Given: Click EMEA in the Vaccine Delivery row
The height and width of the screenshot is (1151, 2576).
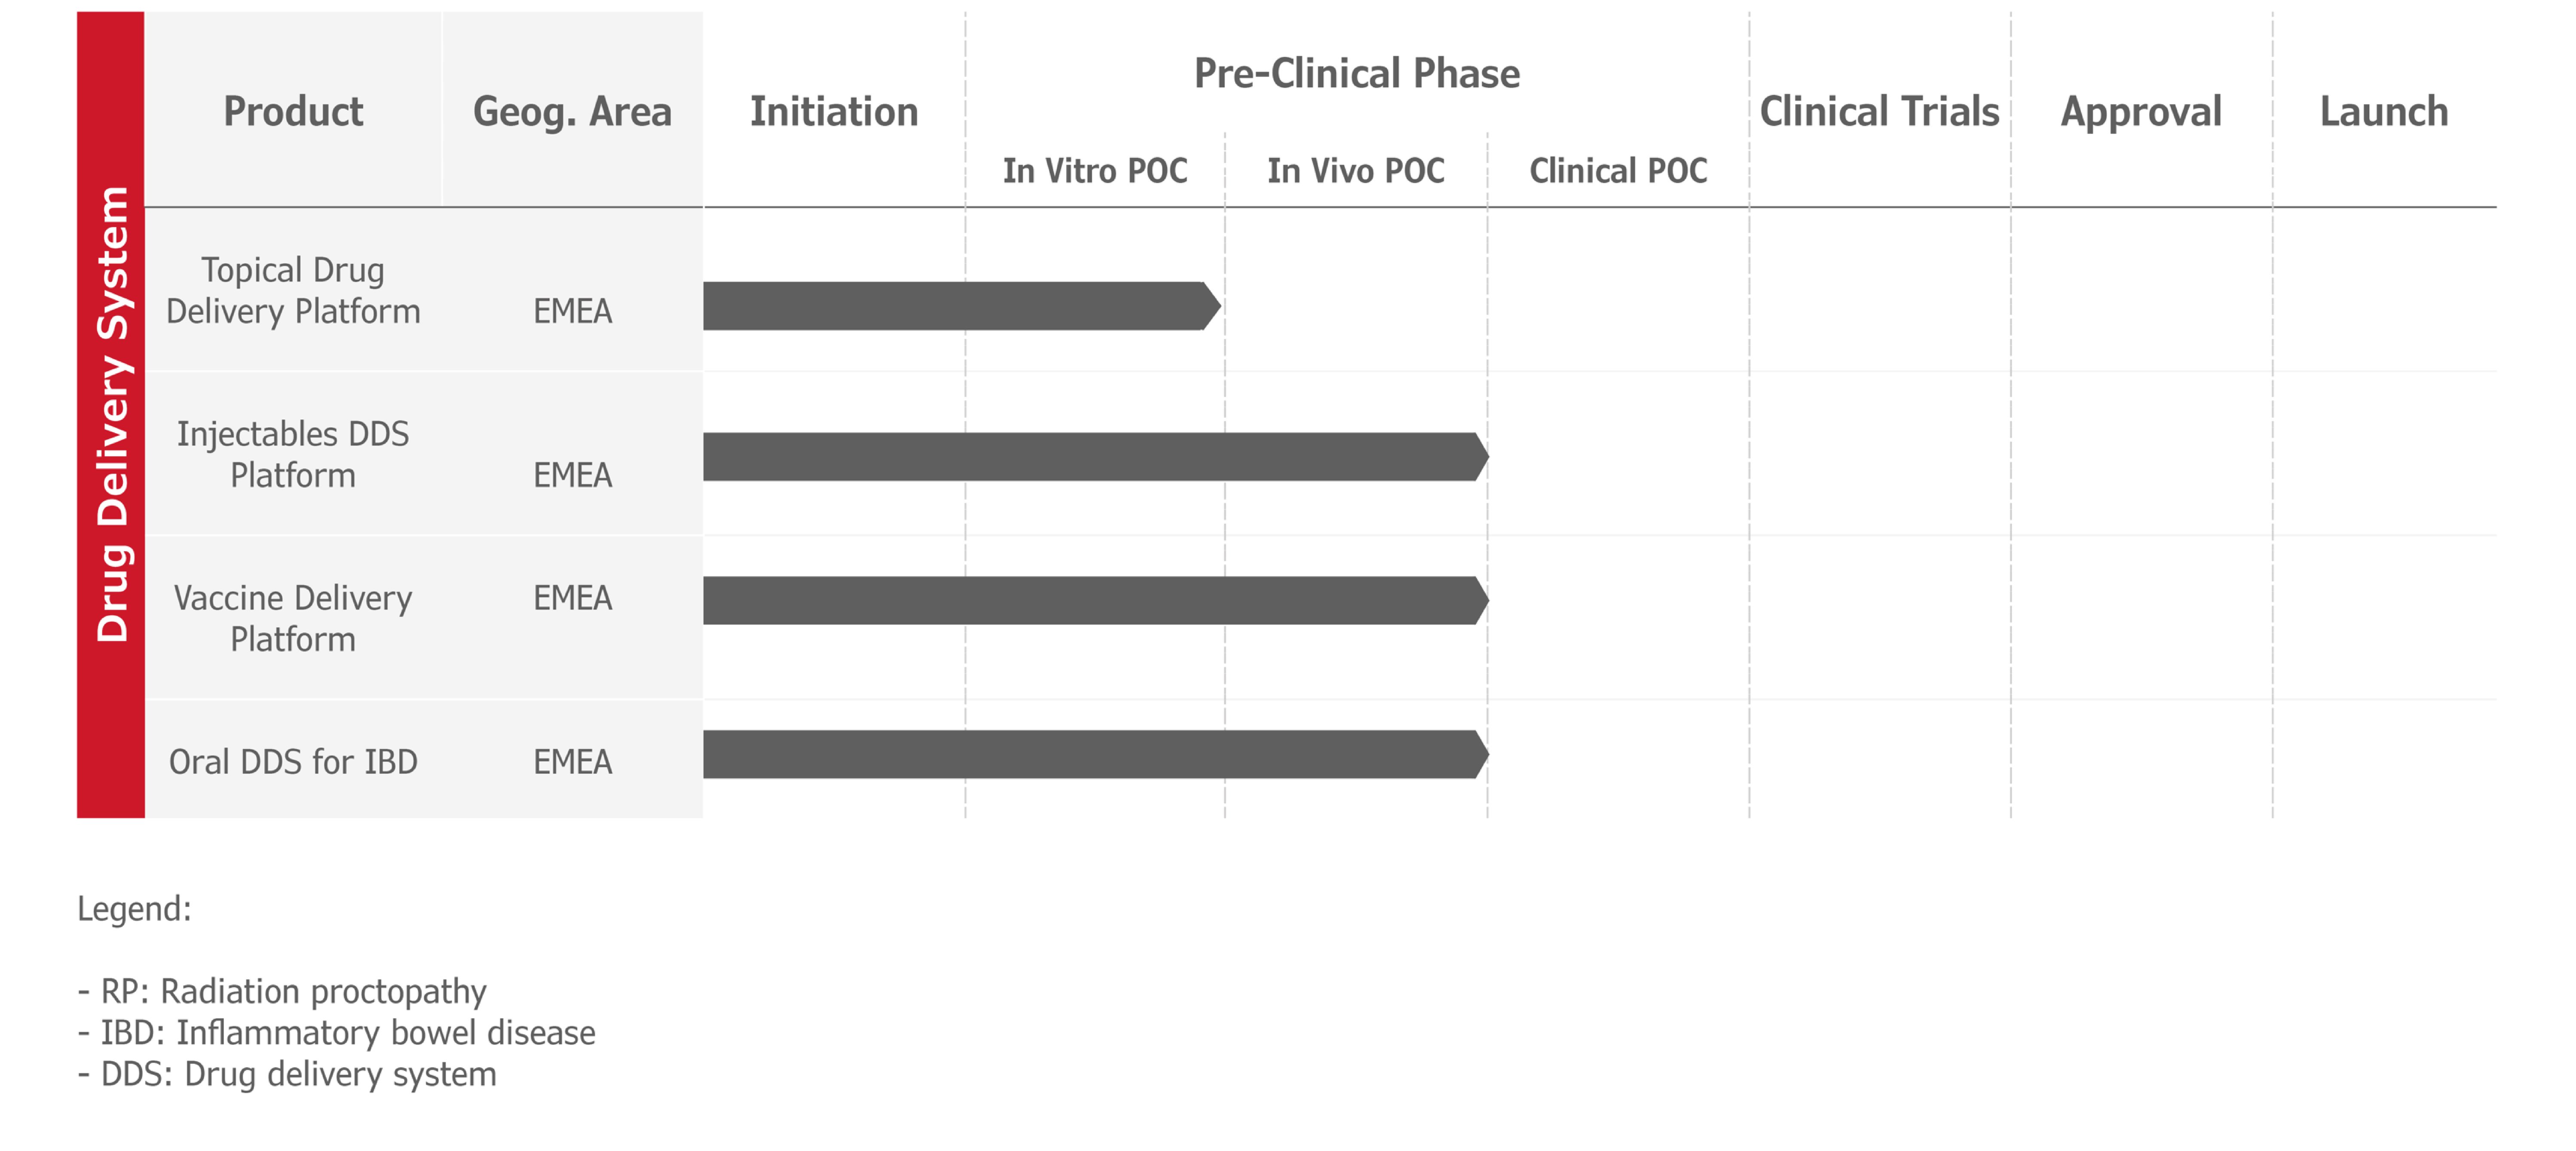Looking at the screenshot, I should point(572,598).
